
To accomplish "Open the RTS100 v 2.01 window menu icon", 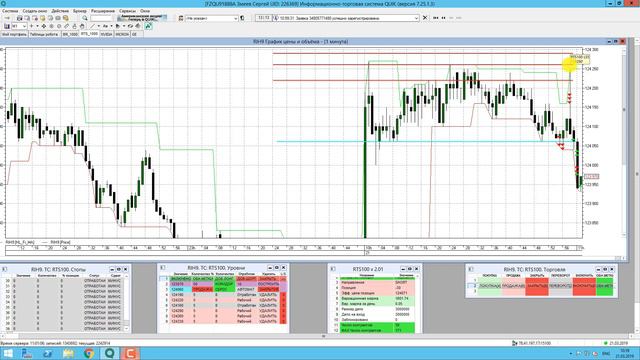I will (333, 269).
